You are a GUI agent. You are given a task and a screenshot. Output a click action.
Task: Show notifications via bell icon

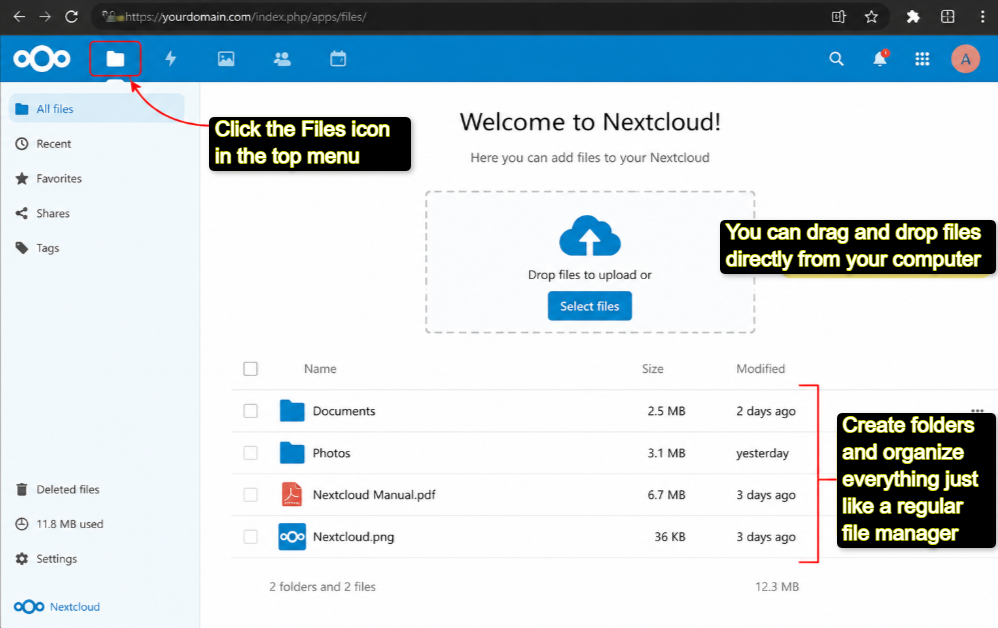pos(880,59)
